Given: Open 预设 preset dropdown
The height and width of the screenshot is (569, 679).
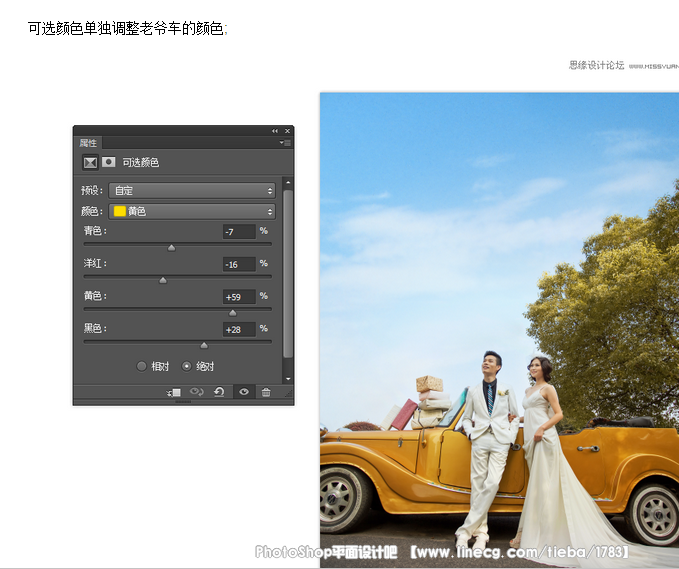Looking at the screenshot, I should tap(192, 191).
